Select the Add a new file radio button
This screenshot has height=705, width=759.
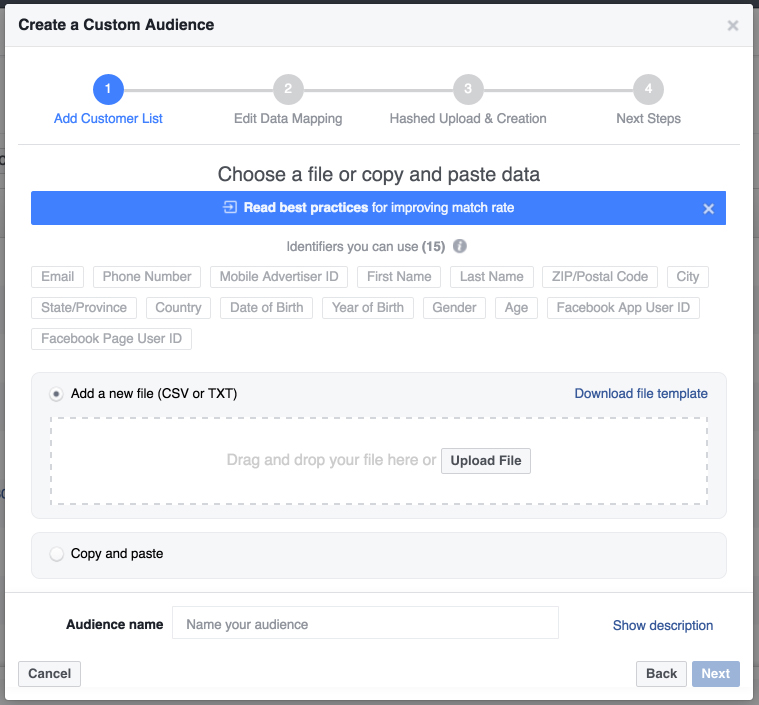(56, 394)
